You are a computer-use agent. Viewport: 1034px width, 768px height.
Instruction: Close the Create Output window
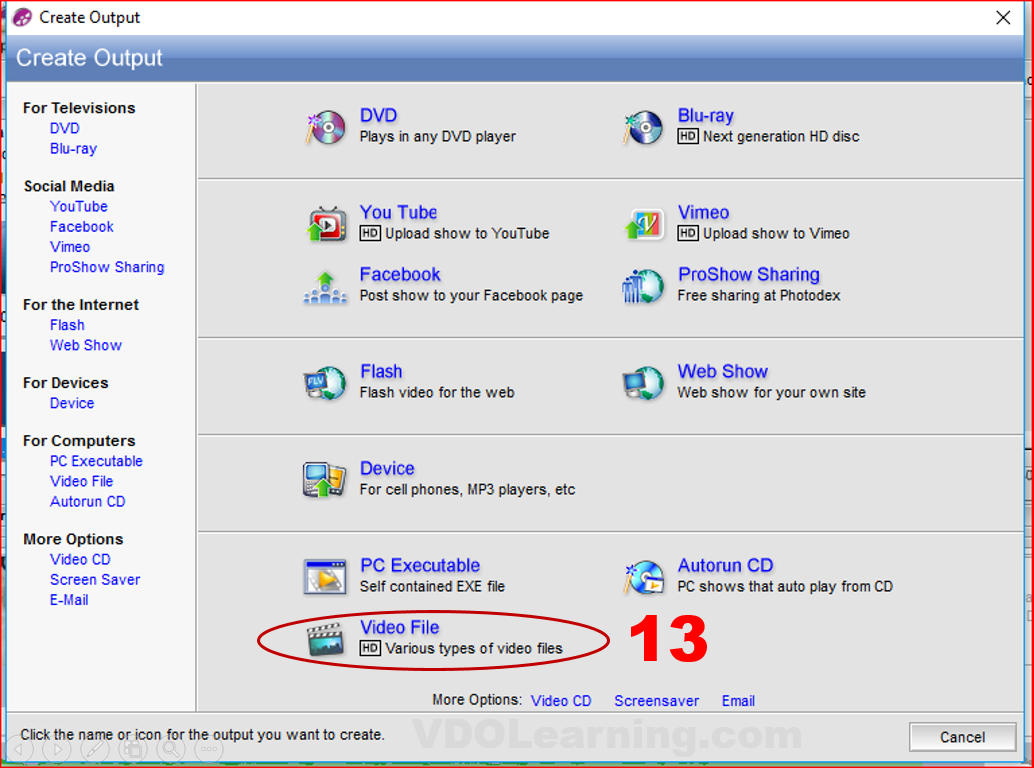pyautogui.click(x=1003, y=18)
